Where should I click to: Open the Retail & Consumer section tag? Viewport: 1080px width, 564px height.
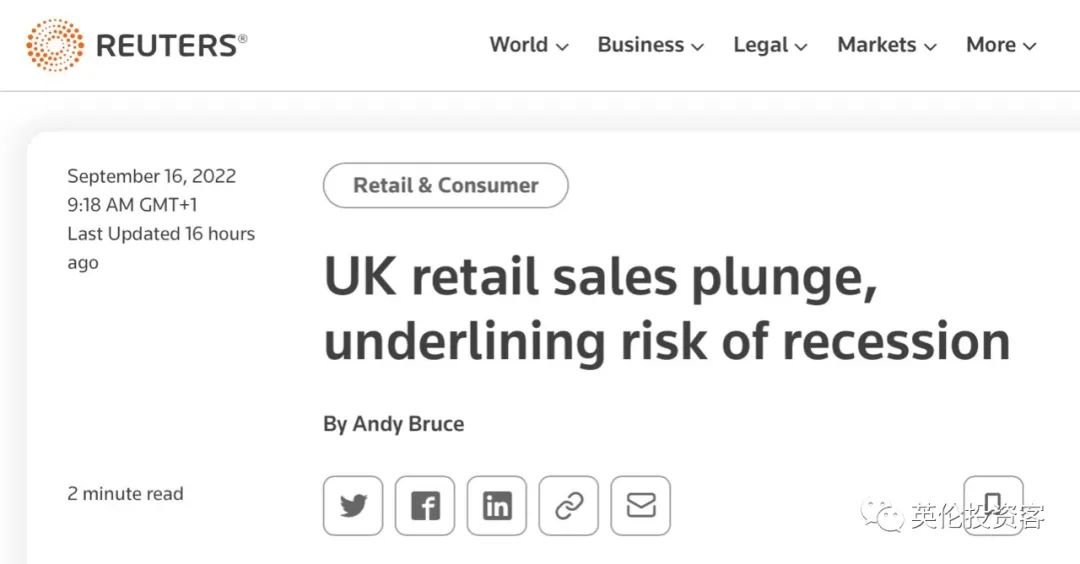(446, 185)
